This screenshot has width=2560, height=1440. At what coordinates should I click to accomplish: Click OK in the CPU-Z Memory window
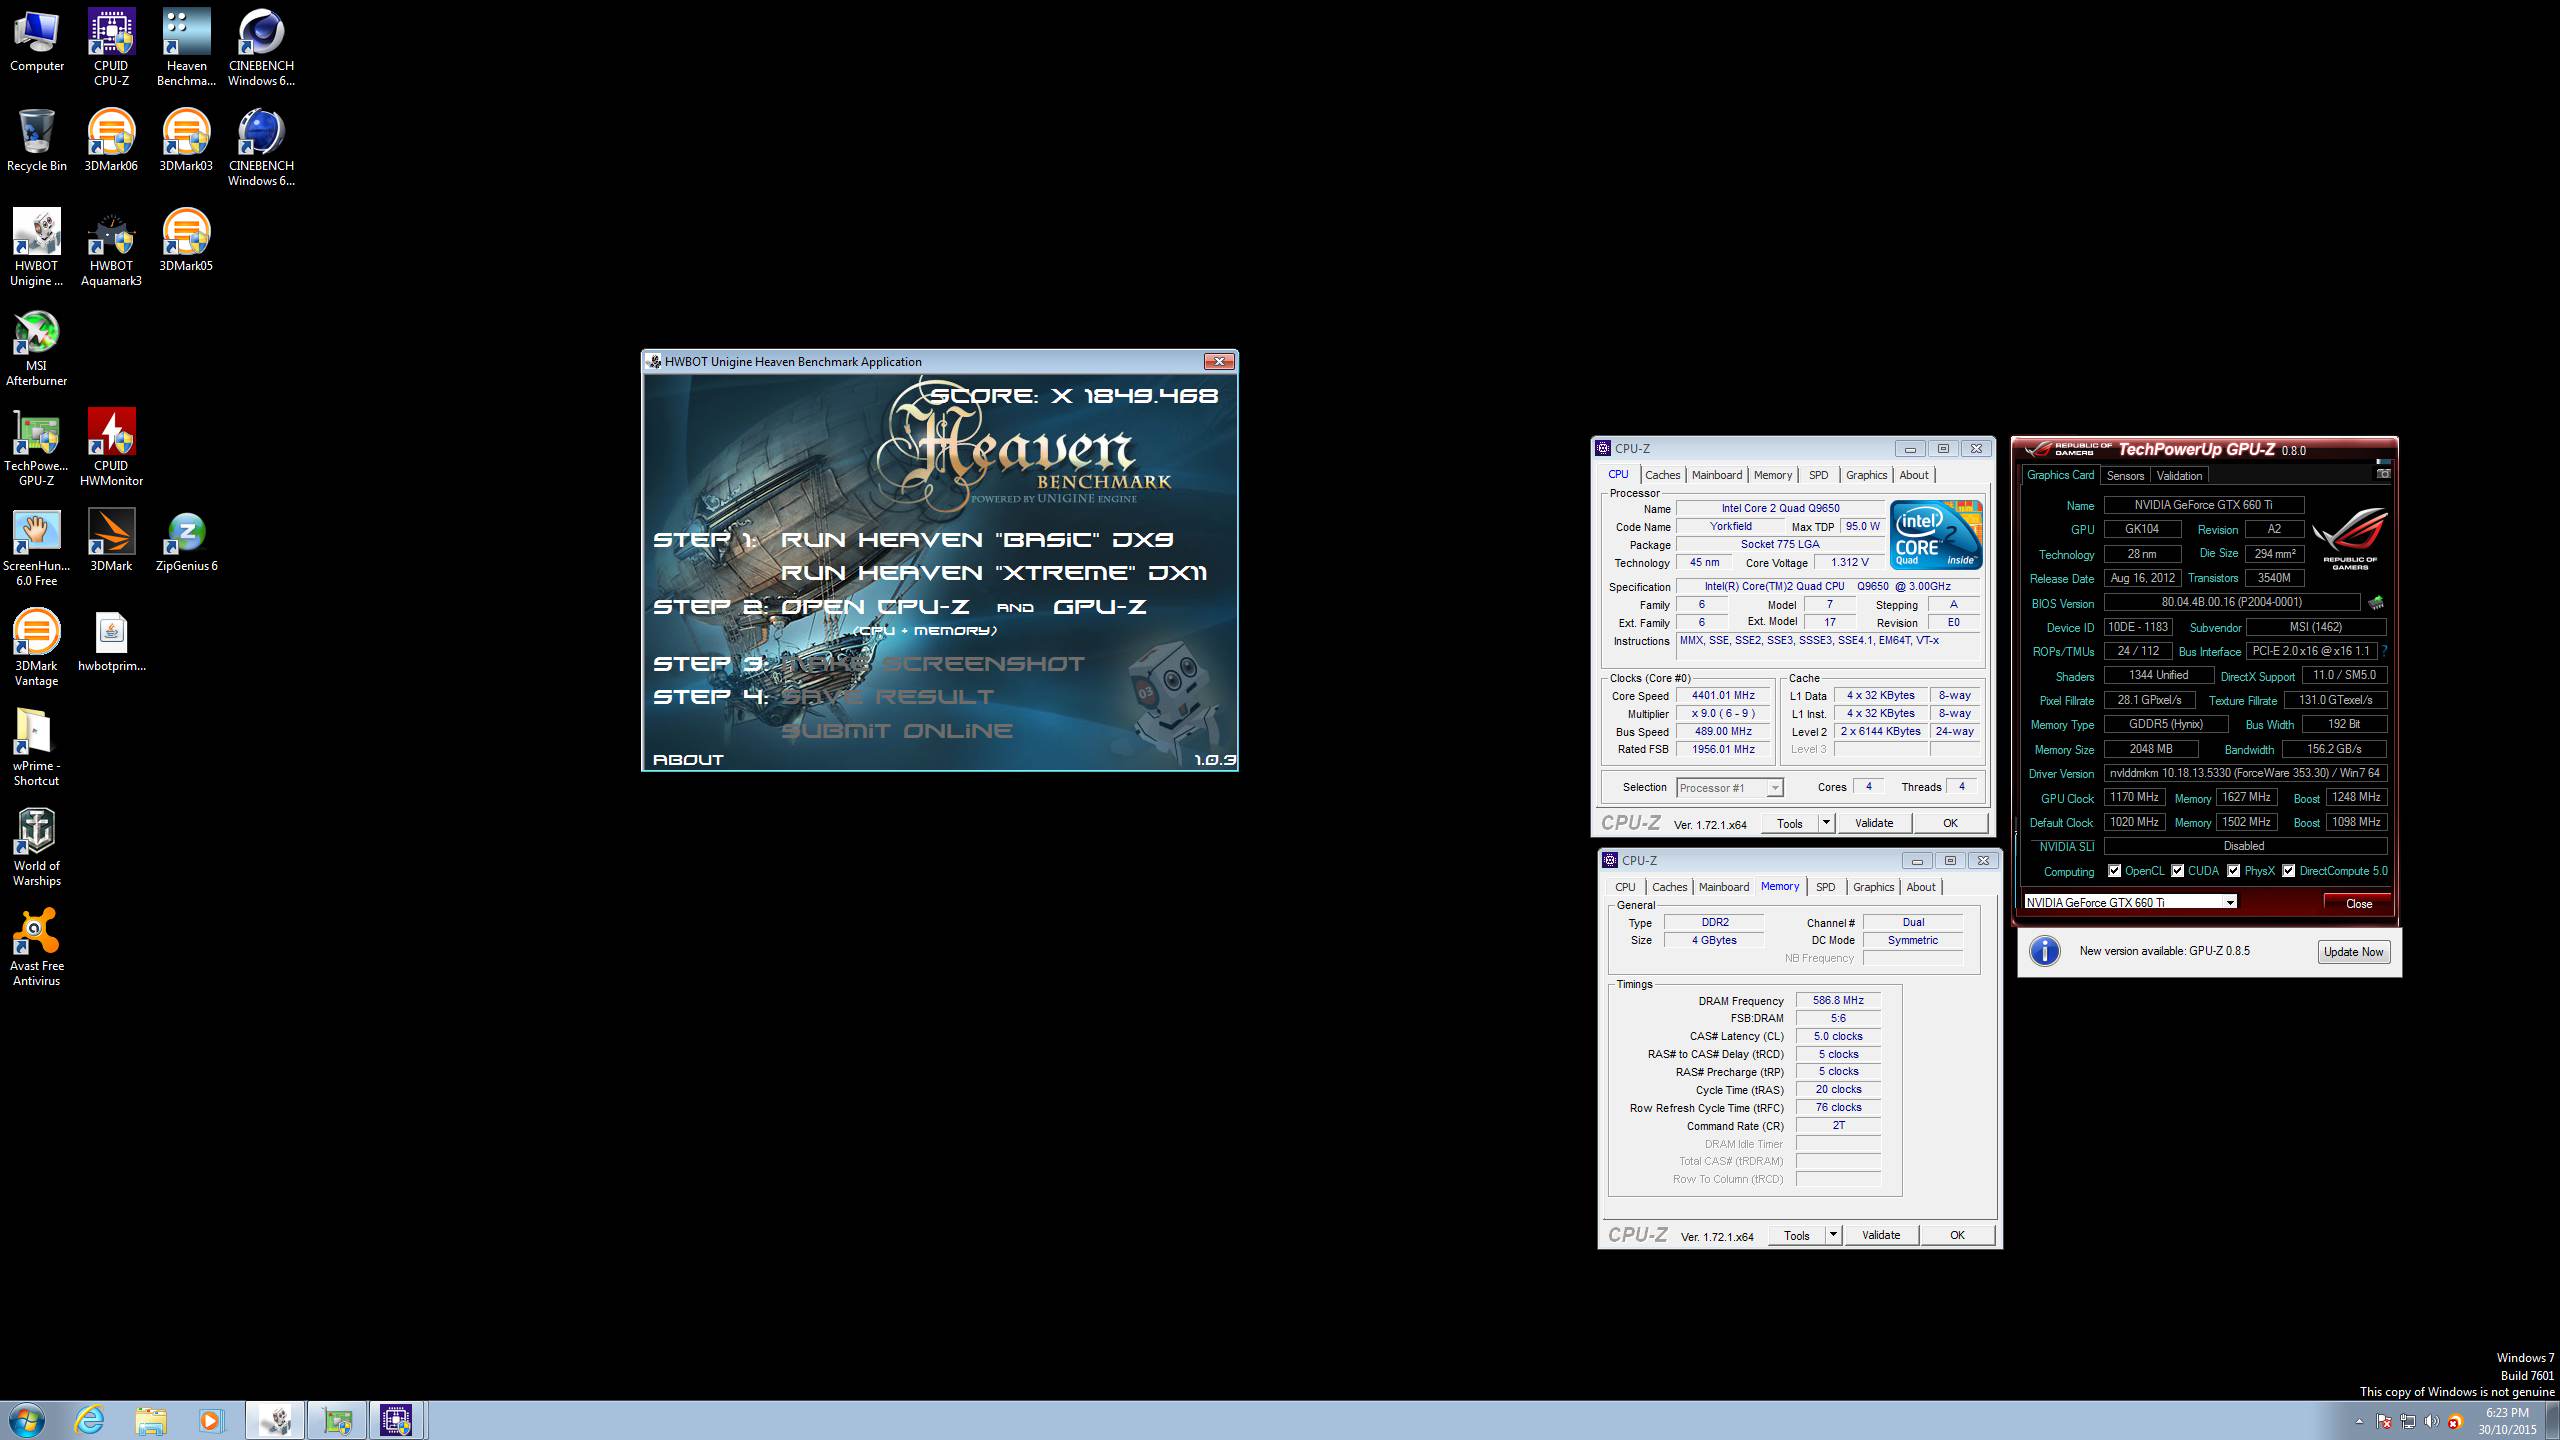pyautogui.click(x=1957, y=1235)
